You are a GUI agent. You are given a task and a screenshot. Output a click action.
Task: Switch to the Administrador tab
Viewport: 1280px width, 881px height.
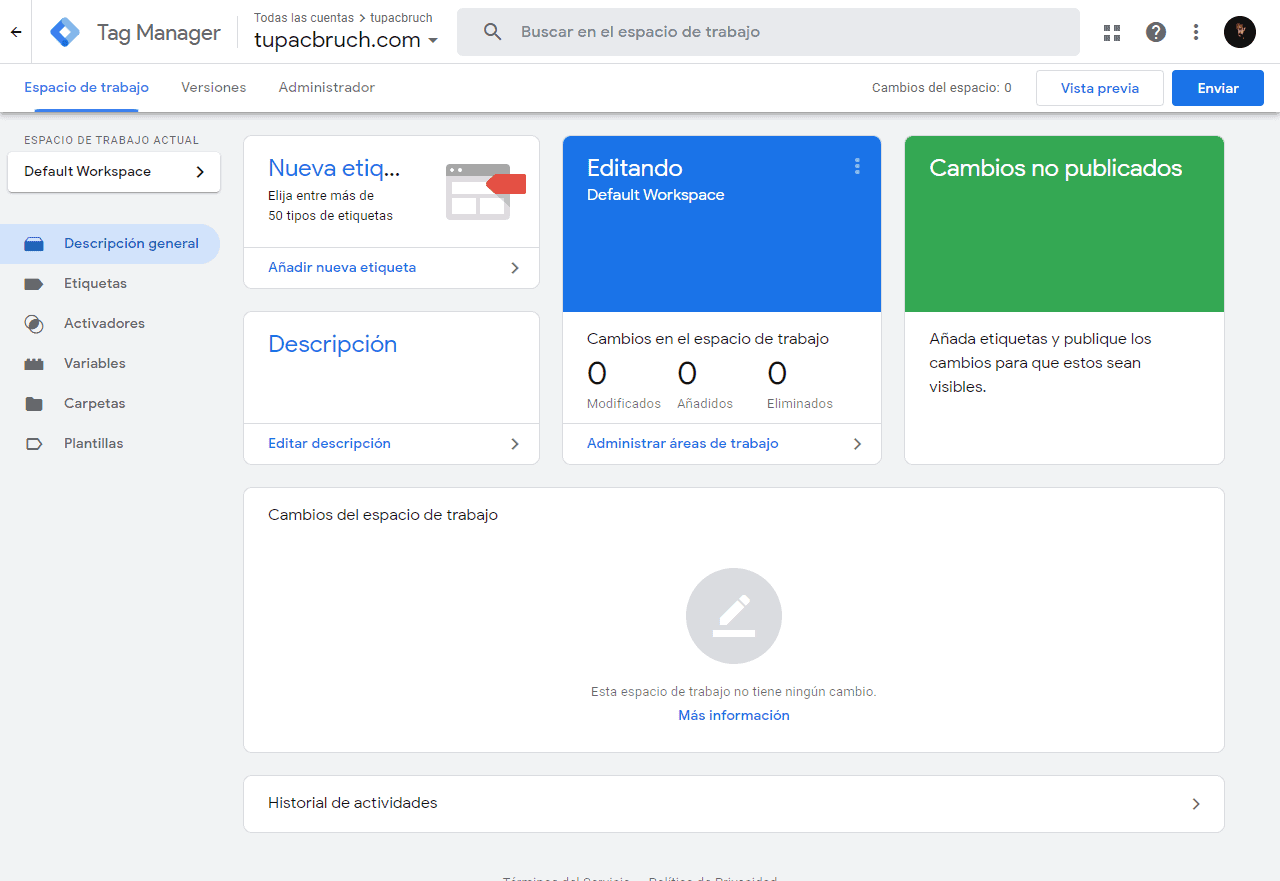327,87
